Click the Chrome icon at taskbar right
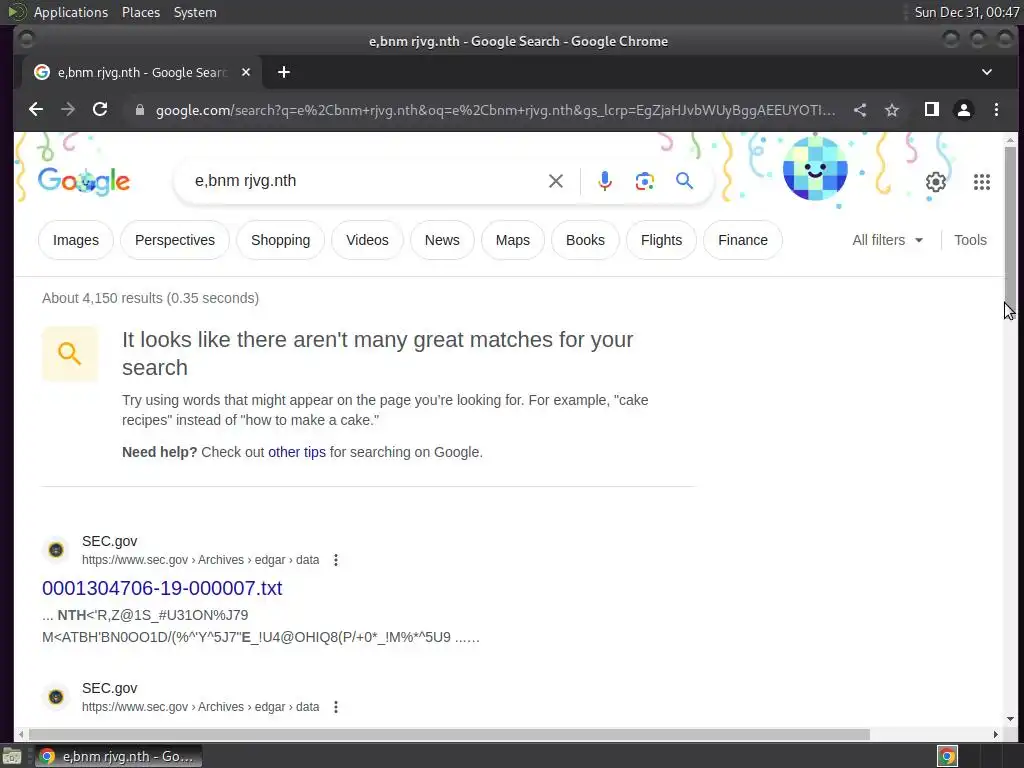Viewport: 1024px width, 768px height. [947, 756]
